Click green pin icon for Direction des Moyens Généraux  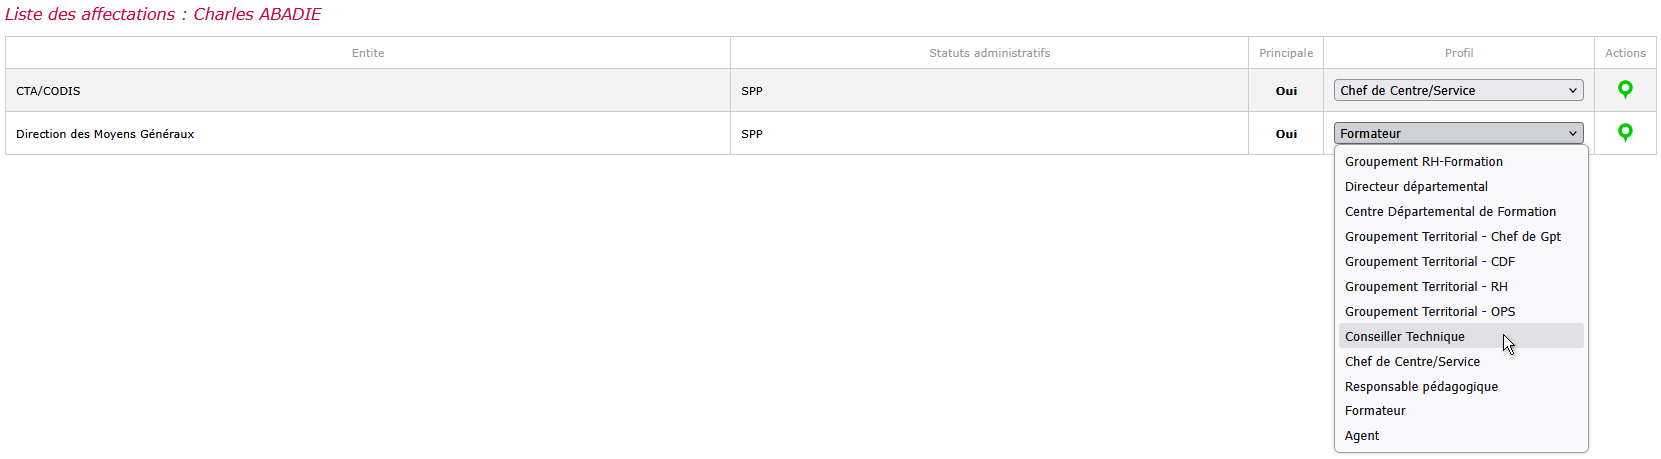(1625, 133)
